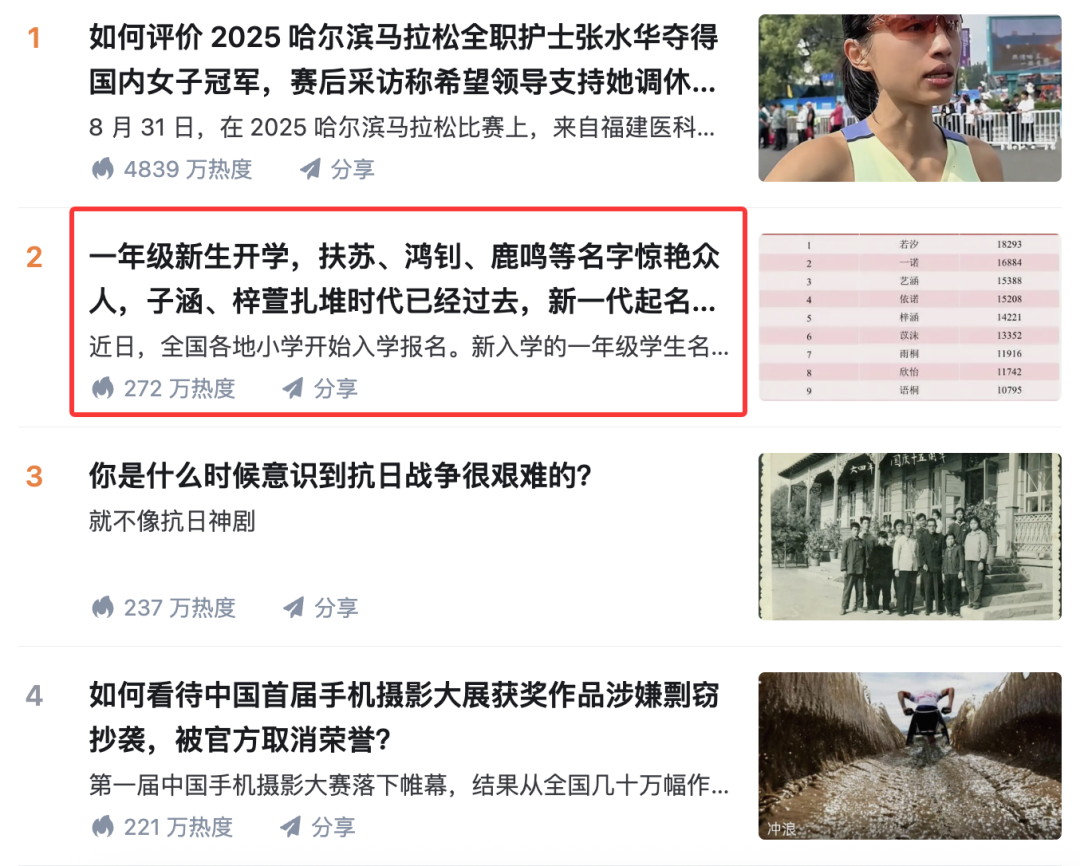Click share icon on the phone photography post
Screen dimensions: 1080x866
(x=291, y=827)
